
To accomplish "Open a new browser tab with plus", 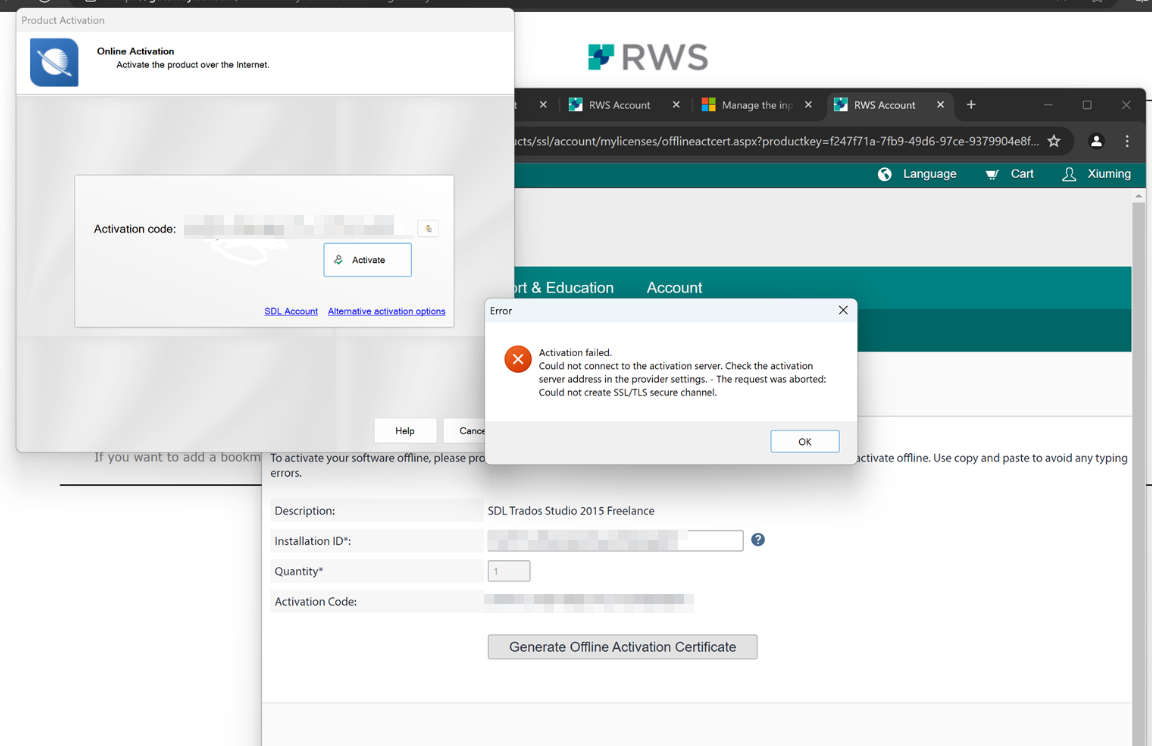I will (971, 105).
